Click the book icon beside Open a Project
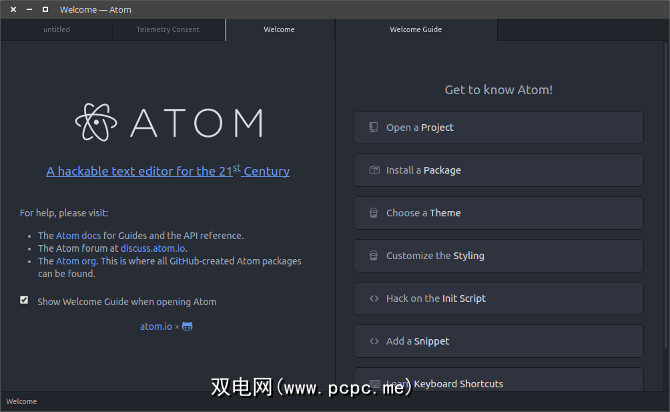This screenshot has height=412, width=670. (x=373, y=128)
